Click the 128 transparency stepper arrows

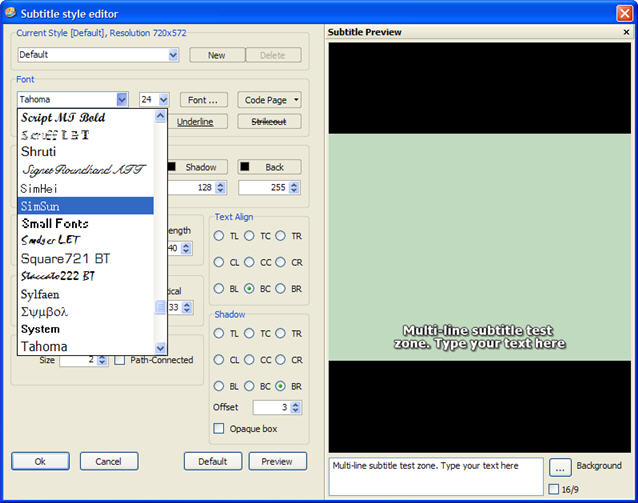tap(220, 188)
